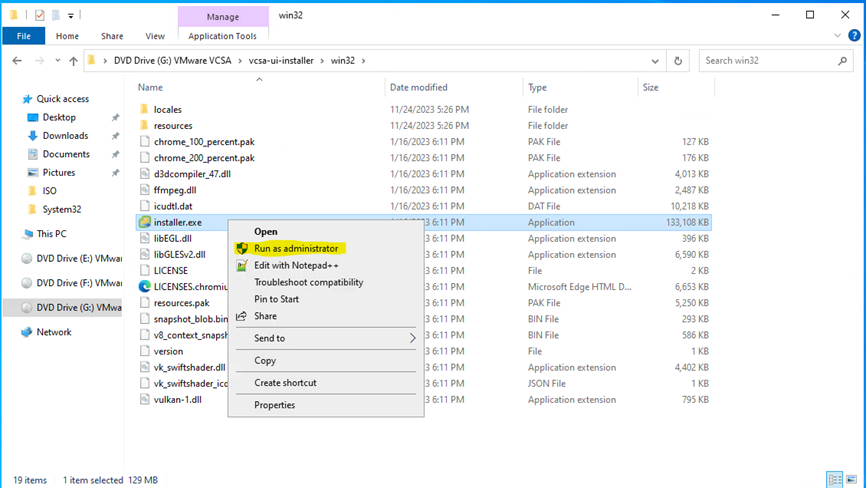Image resolution: width=866 pixels, height=488 pixels.
Task: Click the Back navigation arrow
Action: (17, 61)
